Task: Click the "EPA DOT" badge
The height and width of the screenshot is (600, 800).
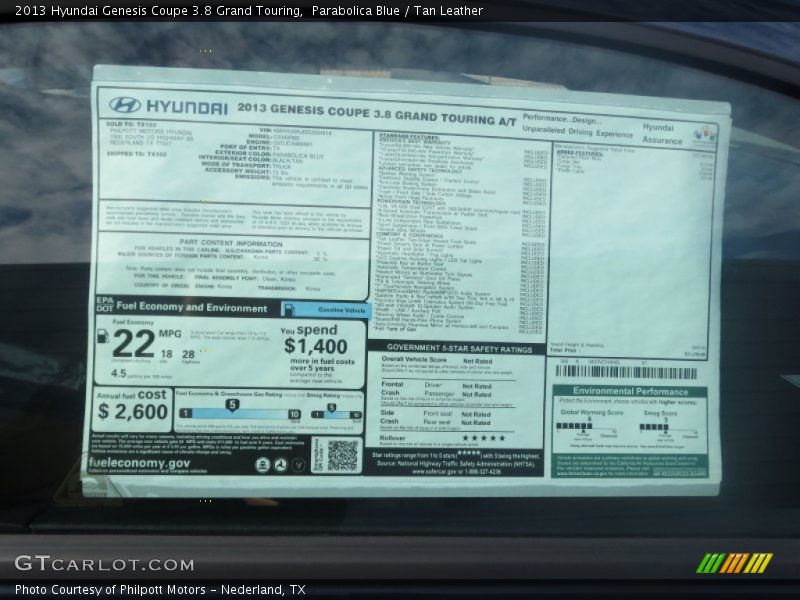Action: [x=105, y=304]
